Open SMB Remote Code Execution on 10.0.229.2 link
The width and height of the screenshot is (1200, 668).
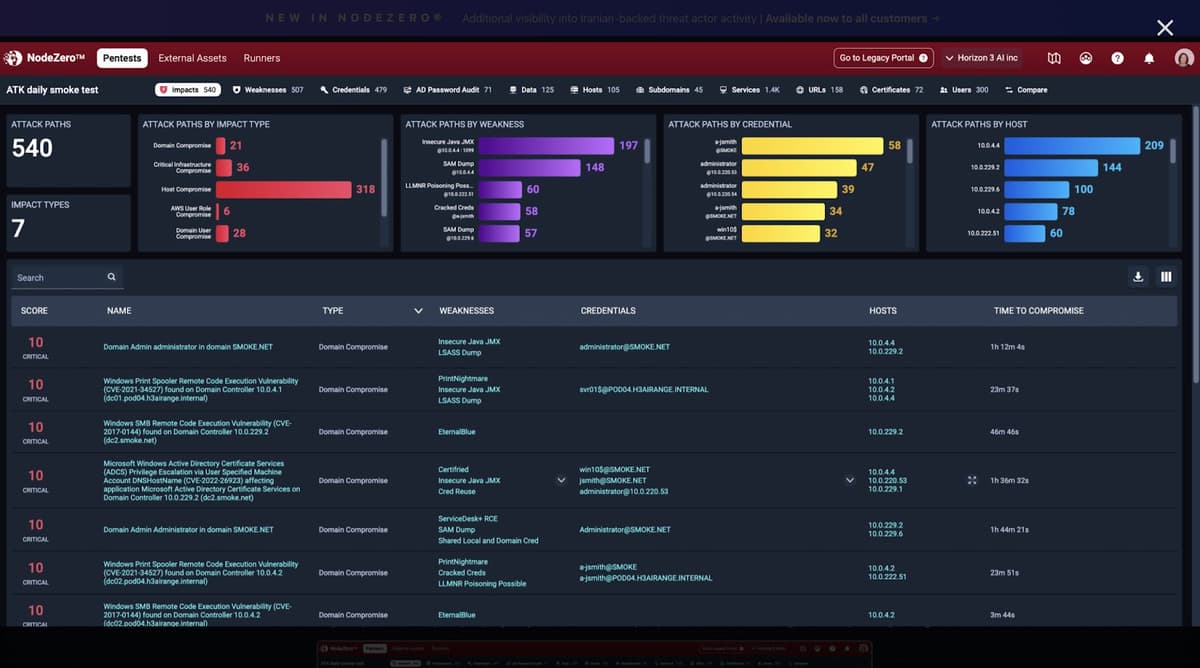pos(198,432)
